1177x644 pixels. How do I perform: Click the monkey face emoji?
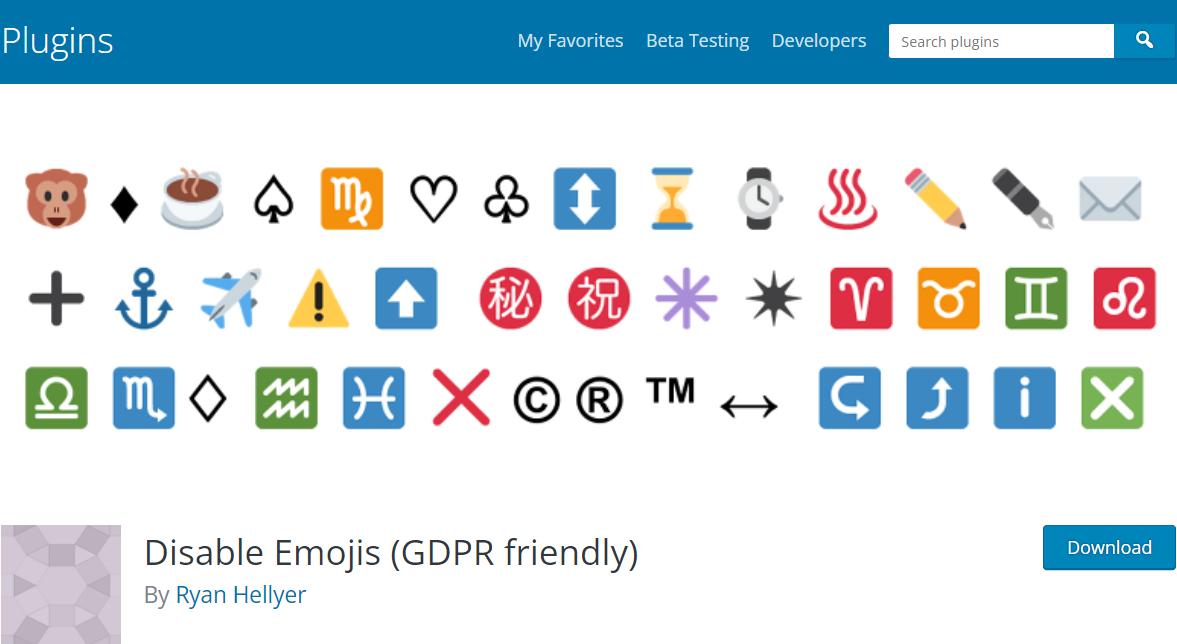click(56, 198)
